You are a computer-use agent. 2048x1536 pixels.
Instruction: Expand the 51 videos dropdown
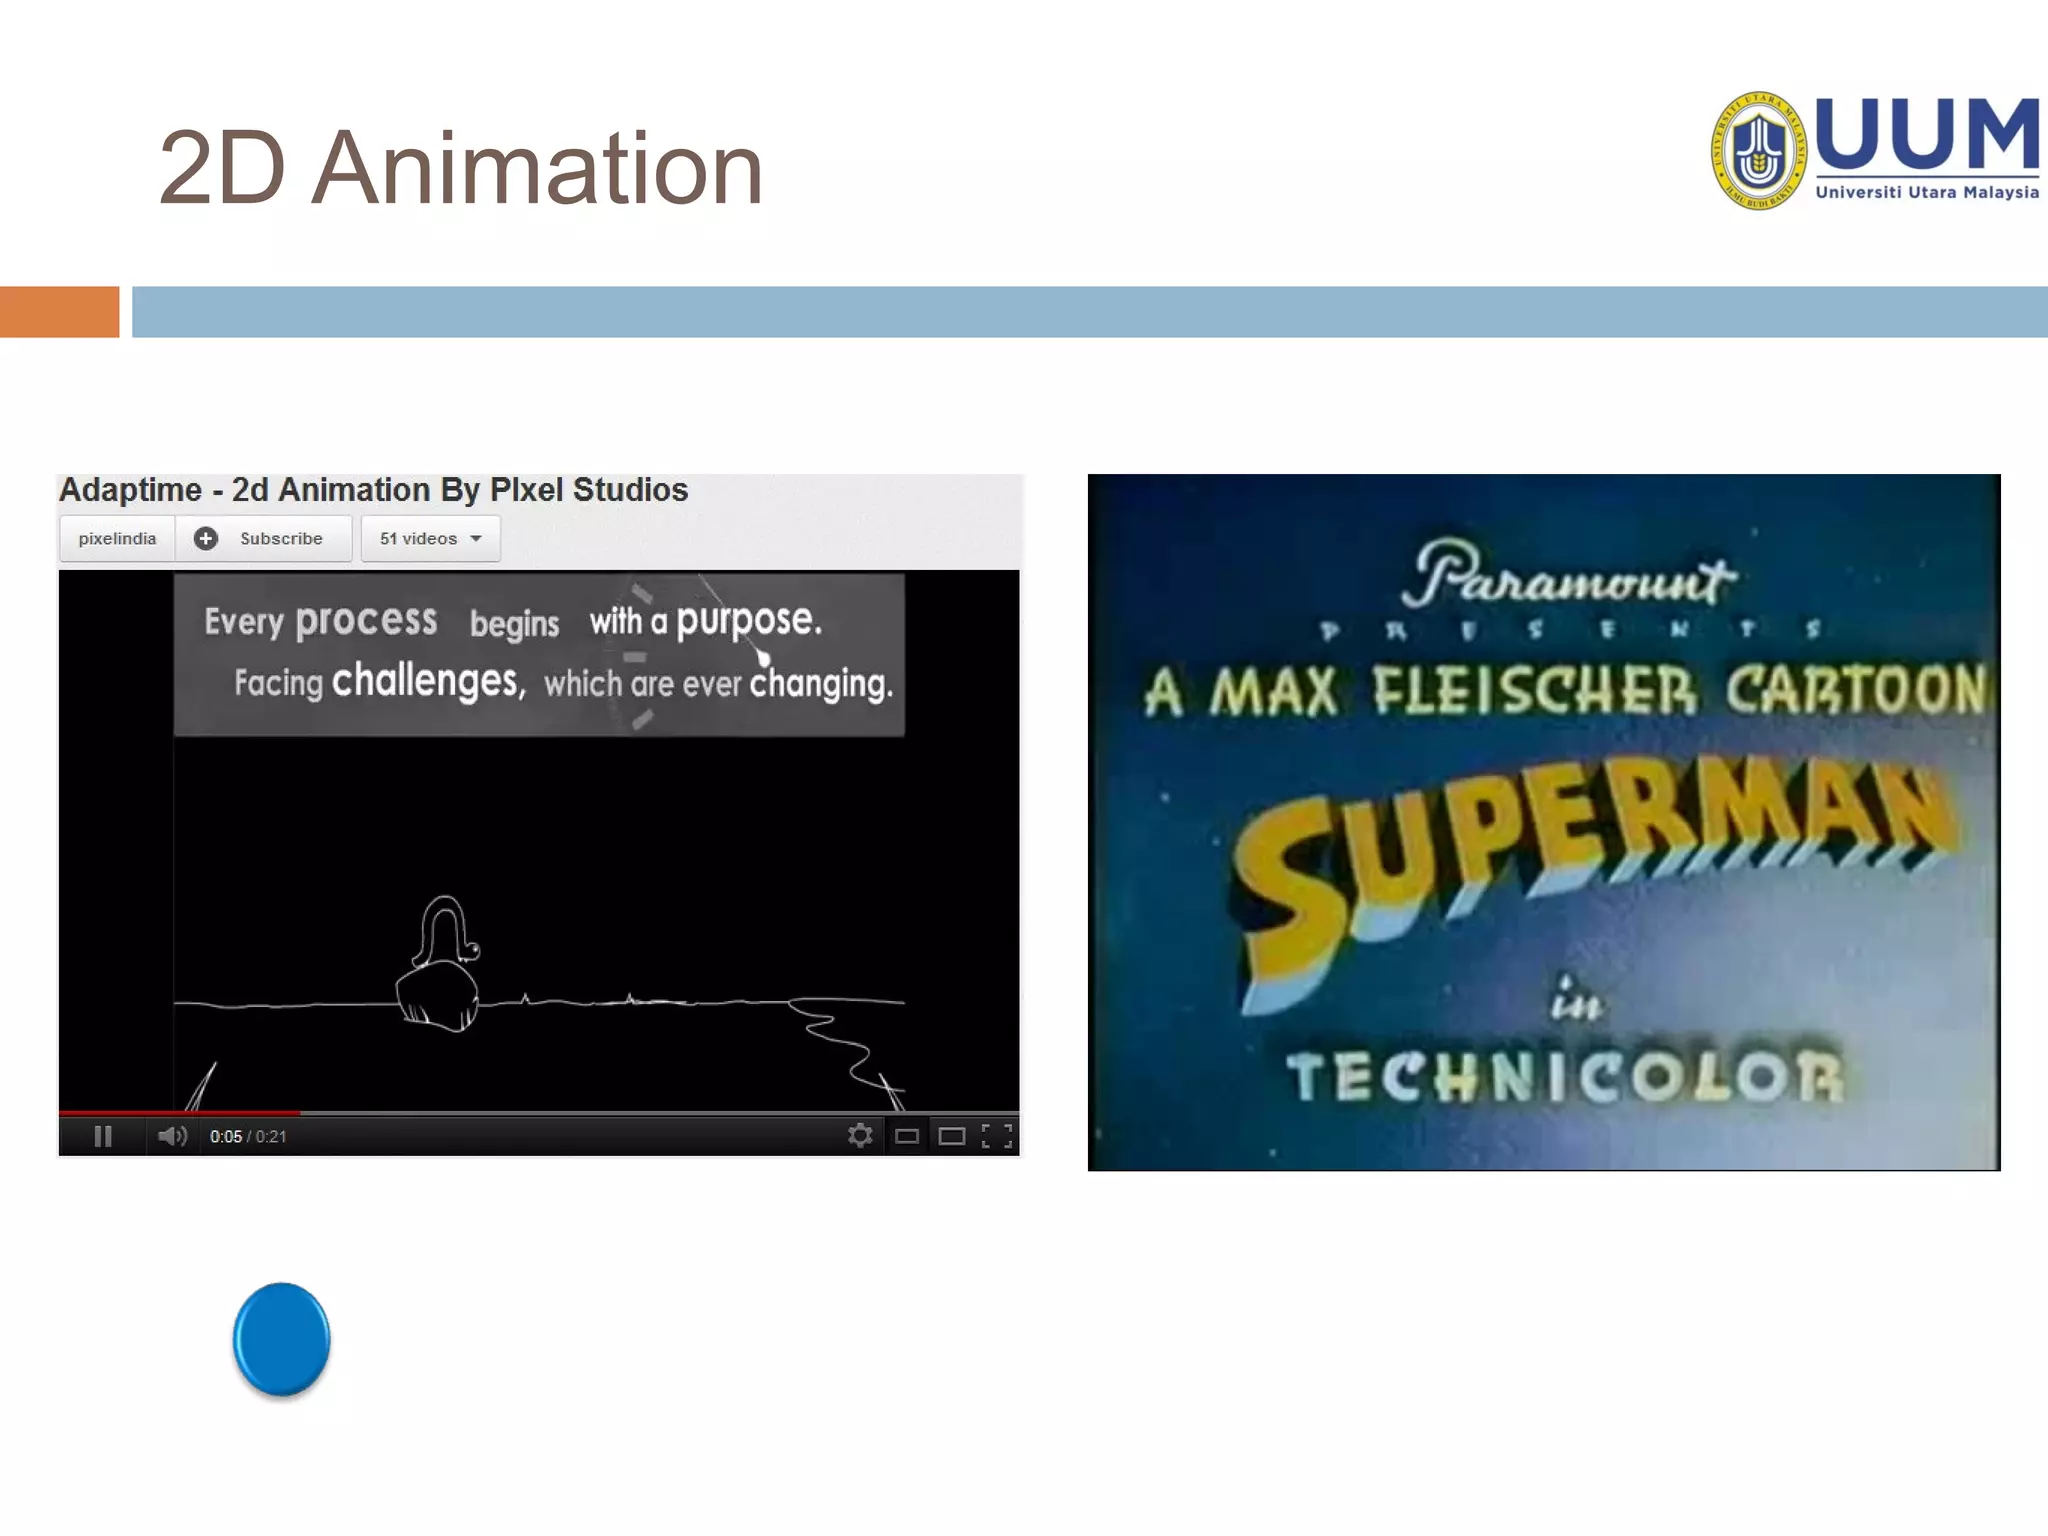(431, 539)
